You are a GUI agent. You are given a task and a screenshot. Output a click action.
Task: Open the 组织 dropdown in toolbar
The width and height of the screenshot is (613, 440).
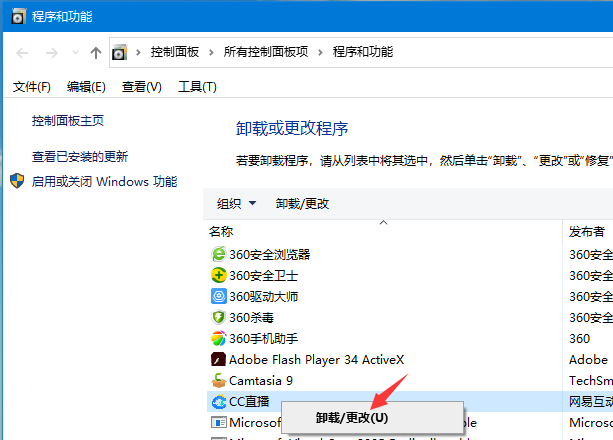(x=237, y=203)
